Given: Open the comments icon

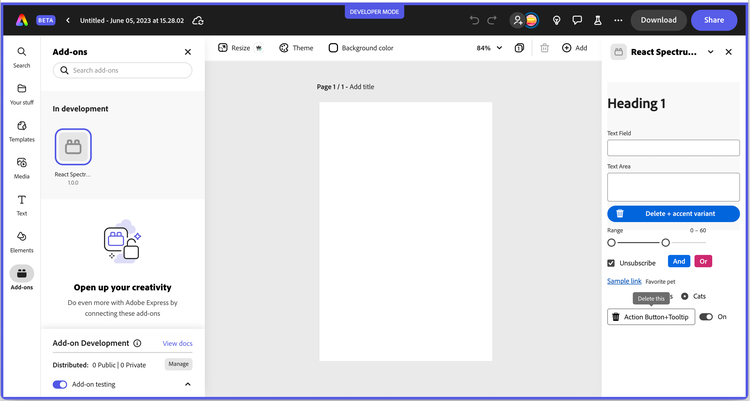Looking at the screenshot, I should point(577,20).
